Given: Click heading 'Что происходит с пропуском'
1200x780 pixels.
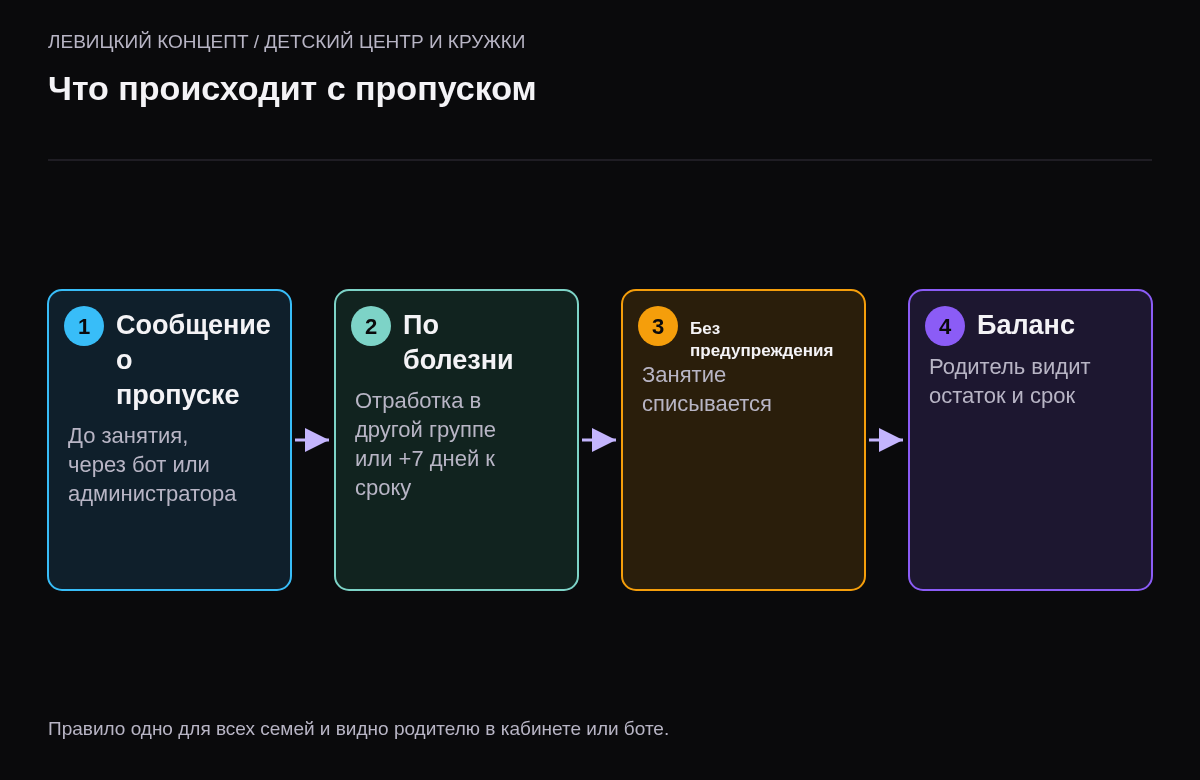Looking at the screenshot, I should coord(292,88).
